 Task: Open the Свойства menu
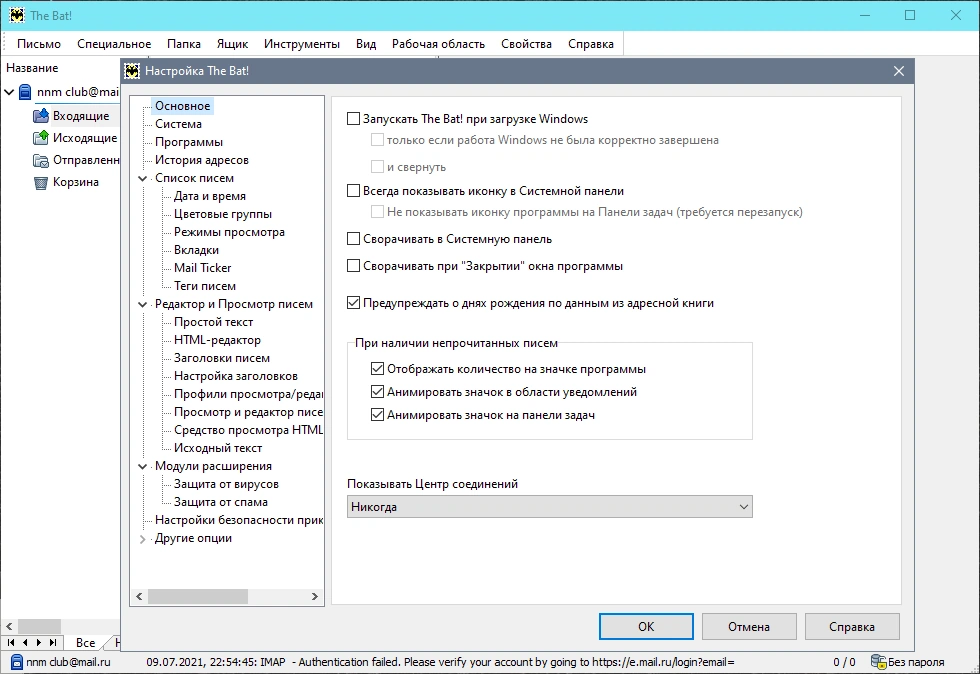526,44
